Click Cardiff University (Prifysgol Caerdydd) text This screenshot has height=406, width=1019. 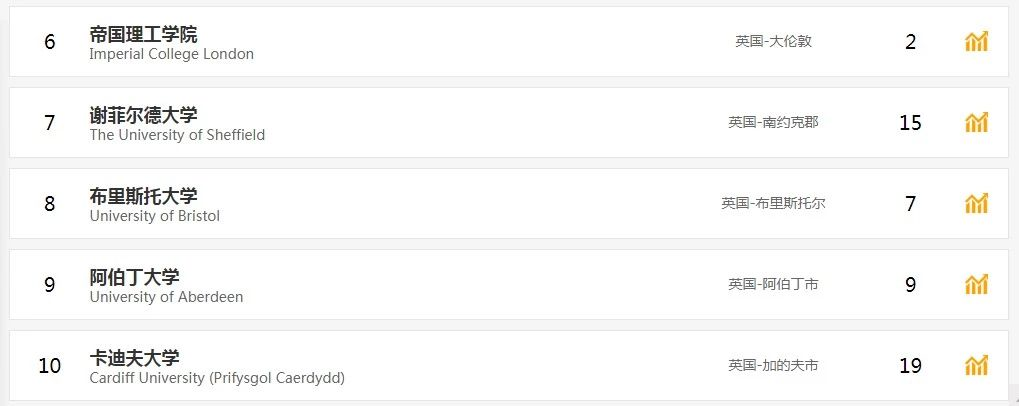(217, 378)
